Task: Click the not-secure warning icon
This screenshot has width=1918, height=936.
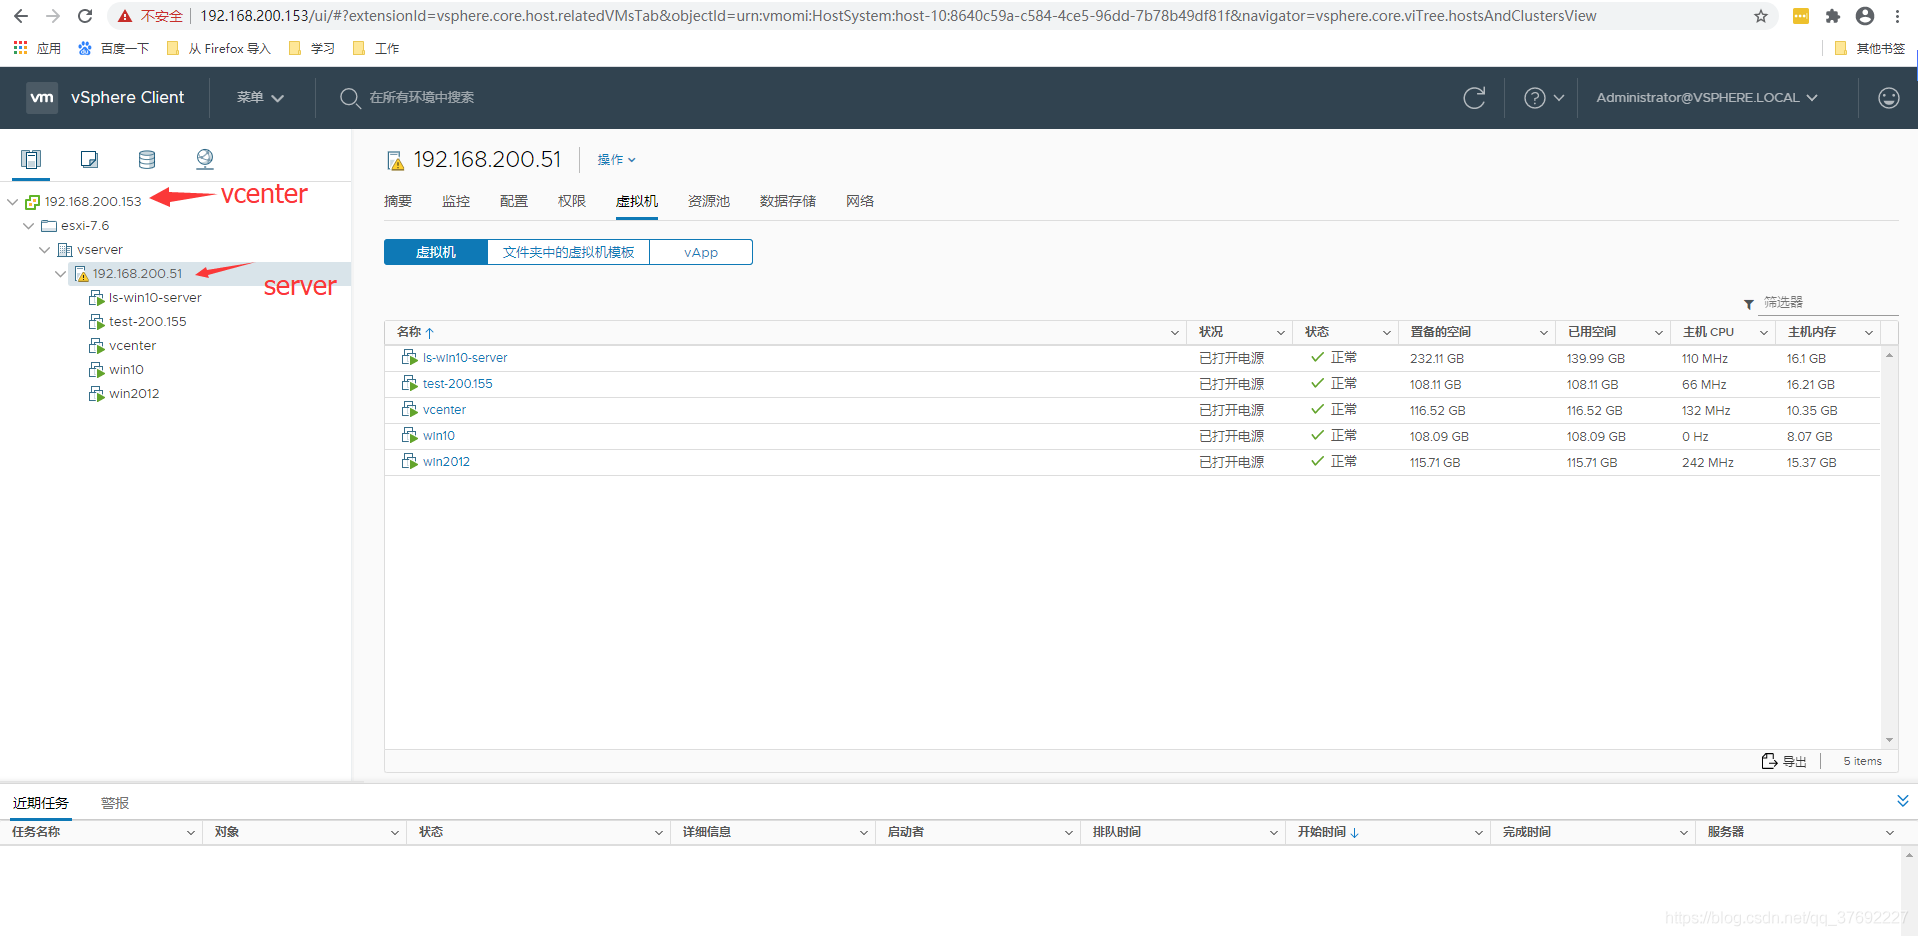Action: (125, 16)
